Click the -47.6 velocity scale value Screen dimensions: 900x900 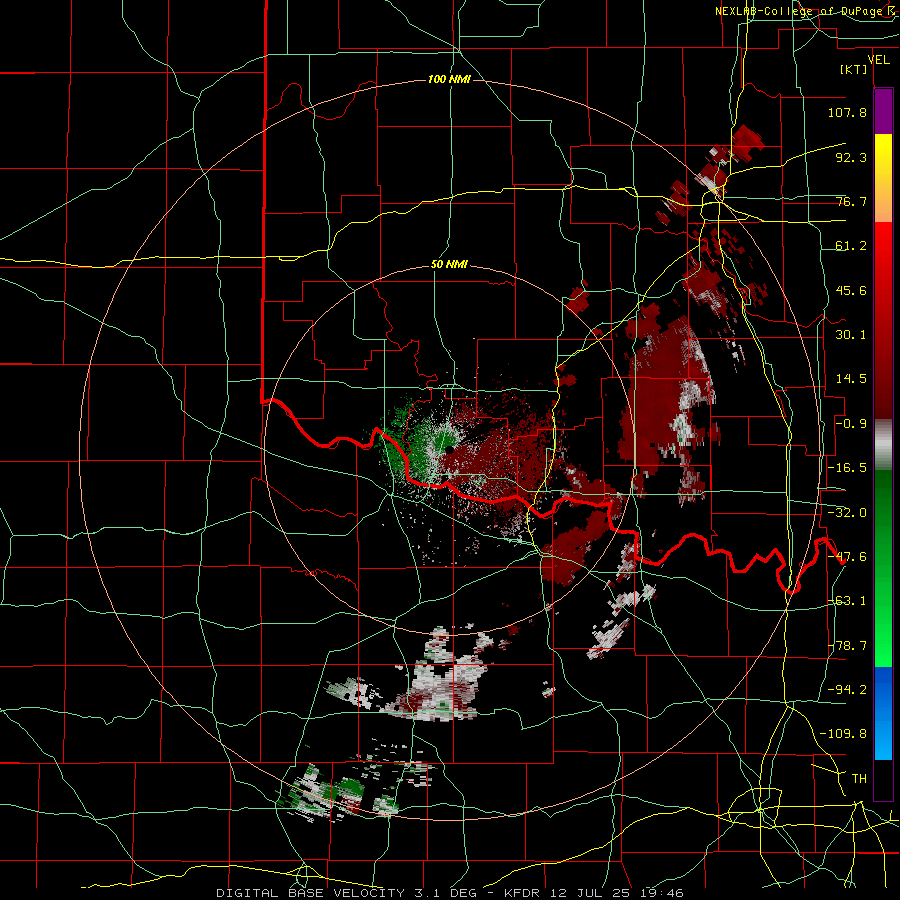(x=847, y=557)
